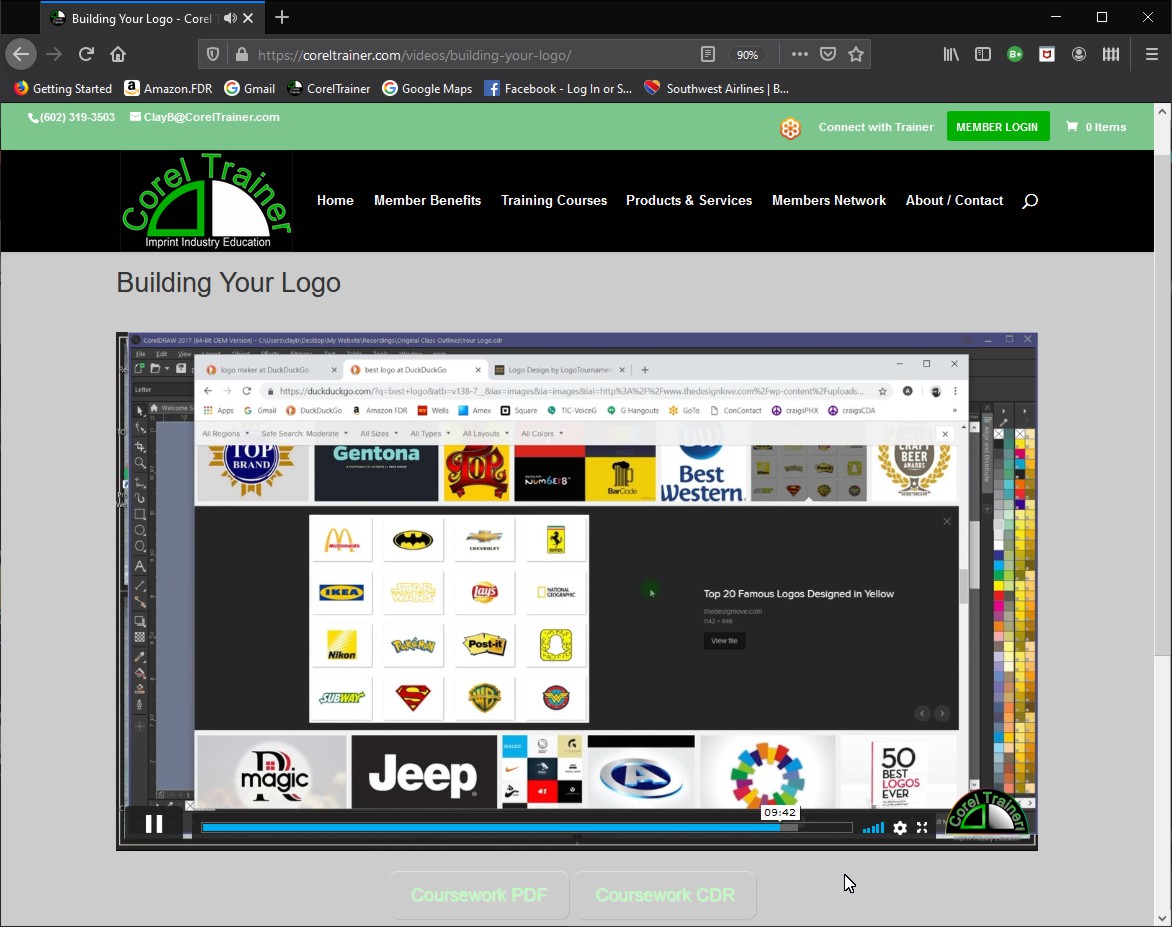Click the video progress bar
Viewport: 1172px width, 927px height.
(x=527, y=827)
